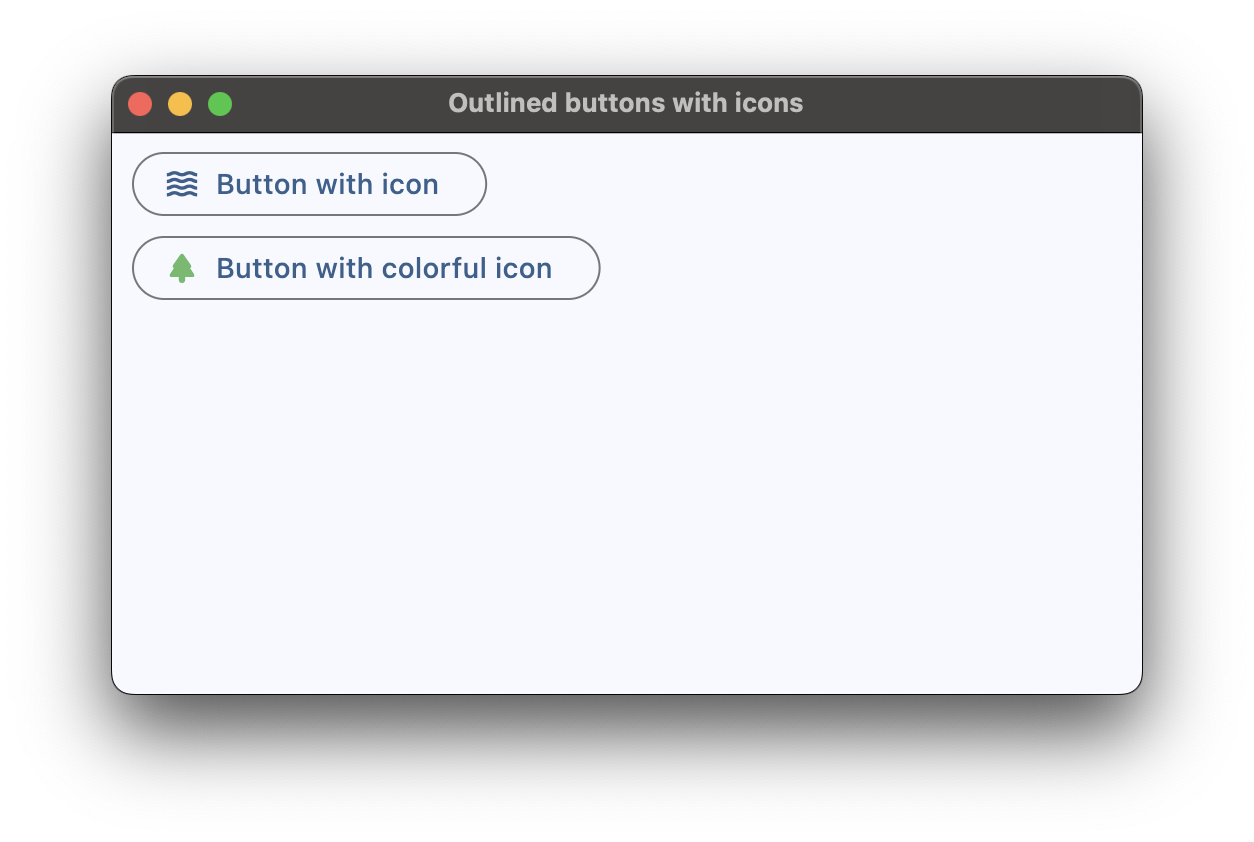The image size is (1254, 842).
Task: Click the green tree icon
Action: (x=182, y=268)
